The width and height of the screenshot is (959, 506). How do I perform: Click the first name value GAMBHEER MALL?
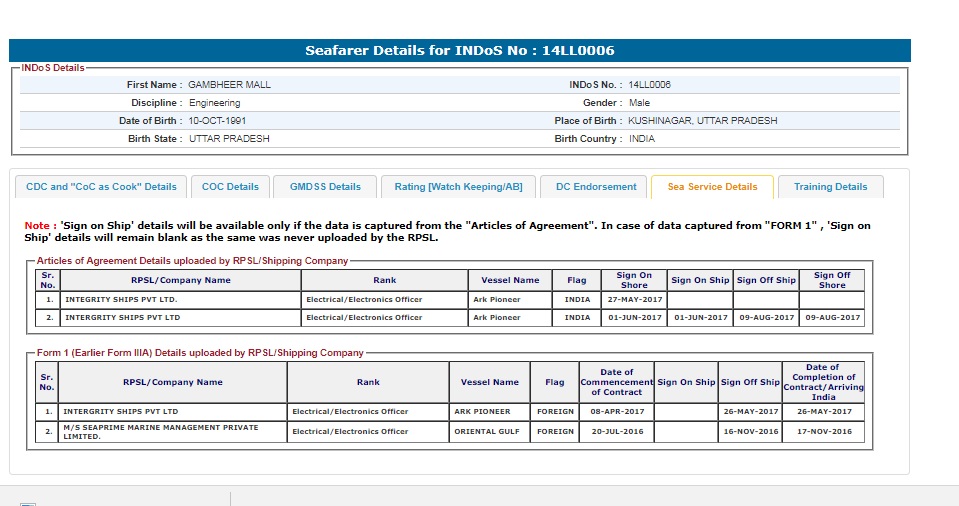click(x=229, y=85)
